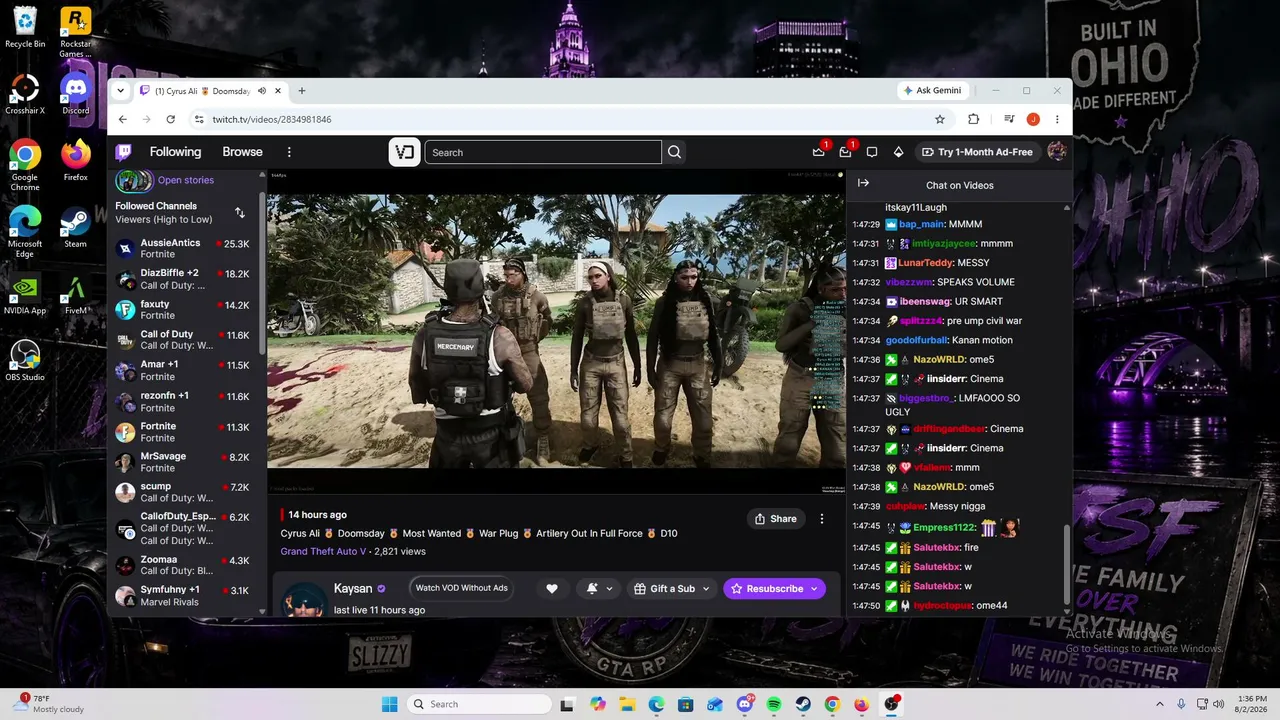Click the Share button
1280x720 pixels.
click(776, 519)
